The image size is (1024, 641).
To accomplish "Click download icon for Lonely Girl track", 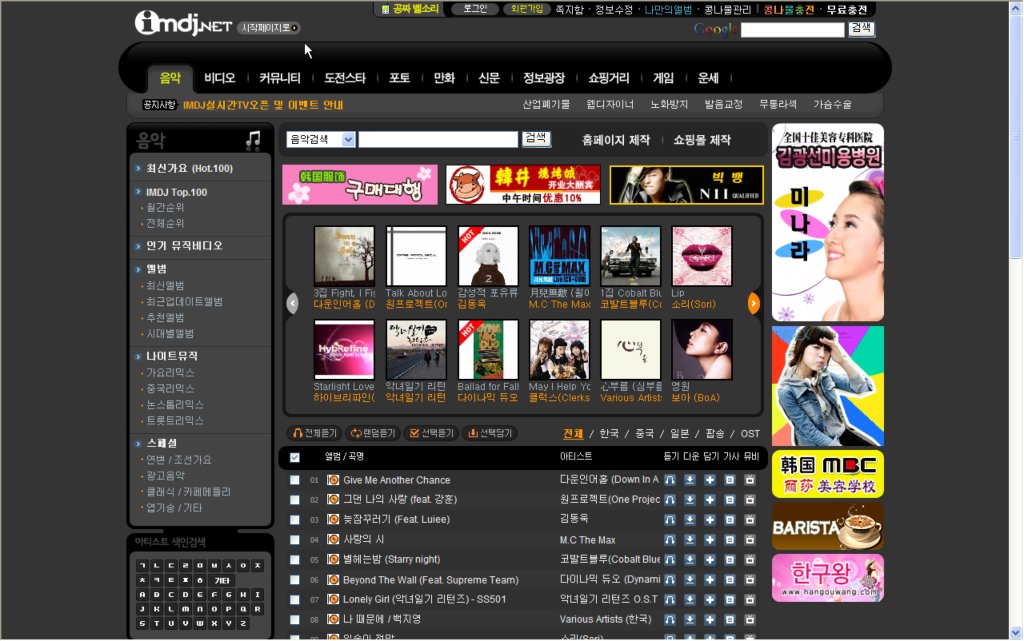I will tap(690, 599).
